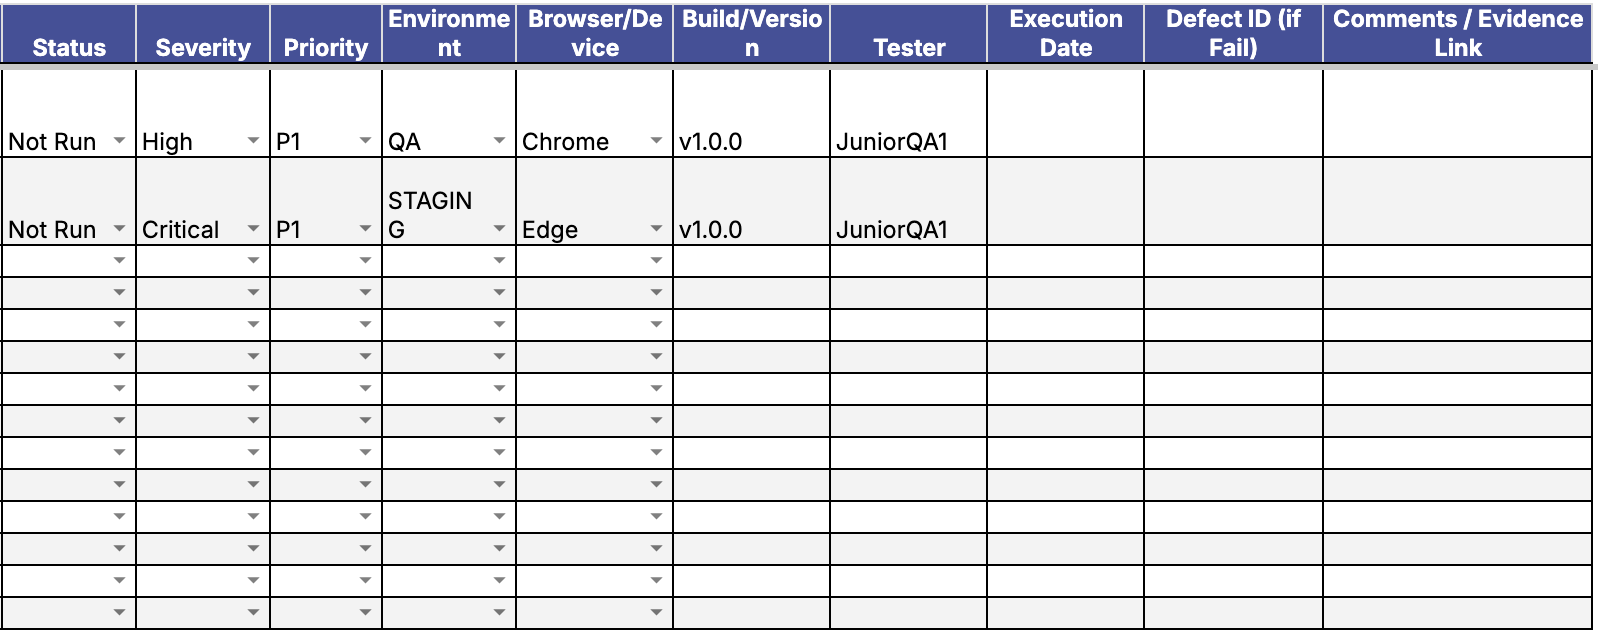
Task: Expand the Environment dropdown showing QA
Action: coord(499,141)
